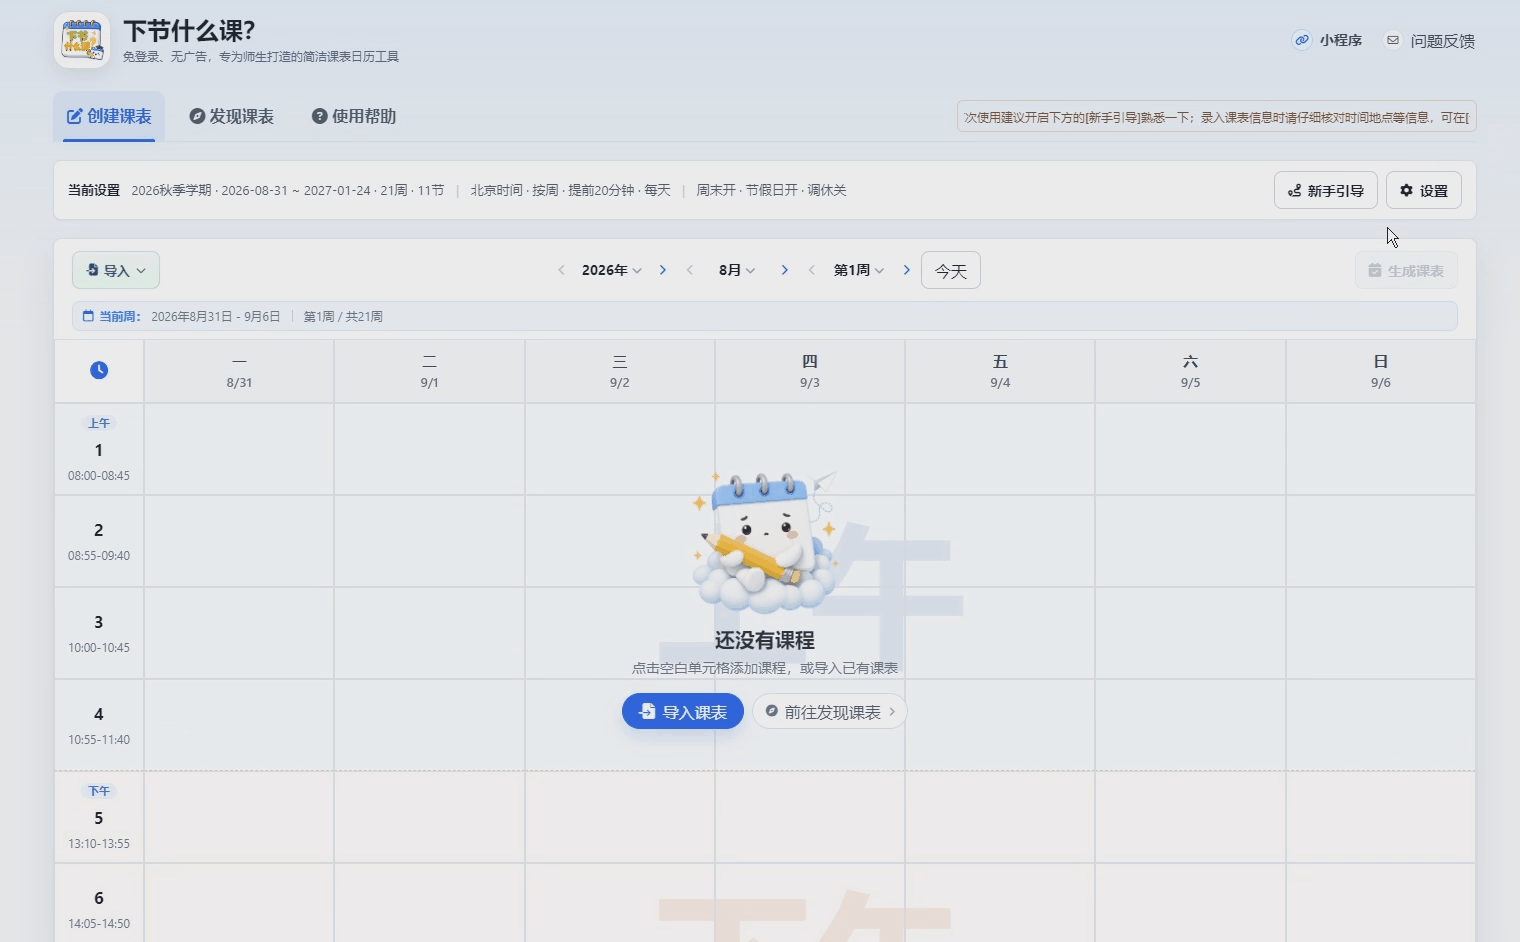Open the 小程序 link

[x=1328, y=40]
